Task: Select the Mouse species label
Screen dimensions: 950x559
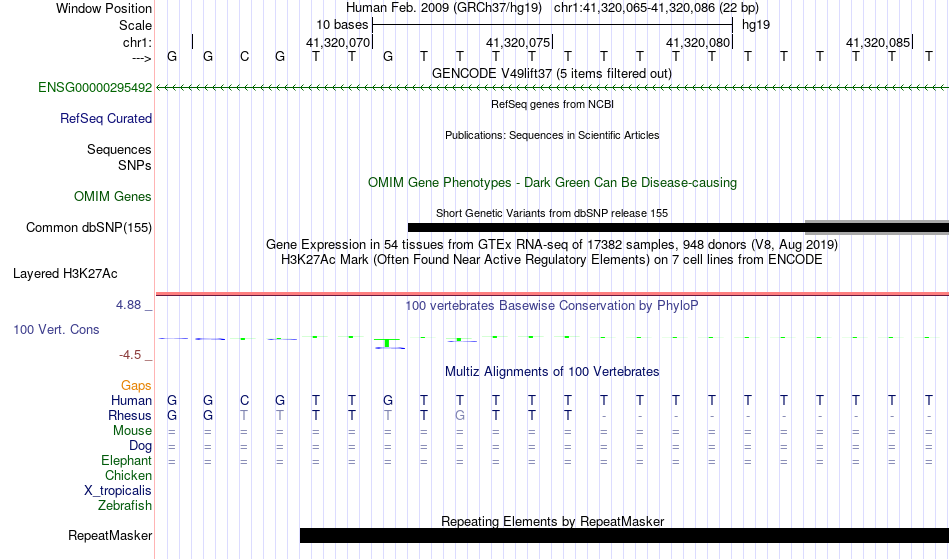Action: [132, 431]
